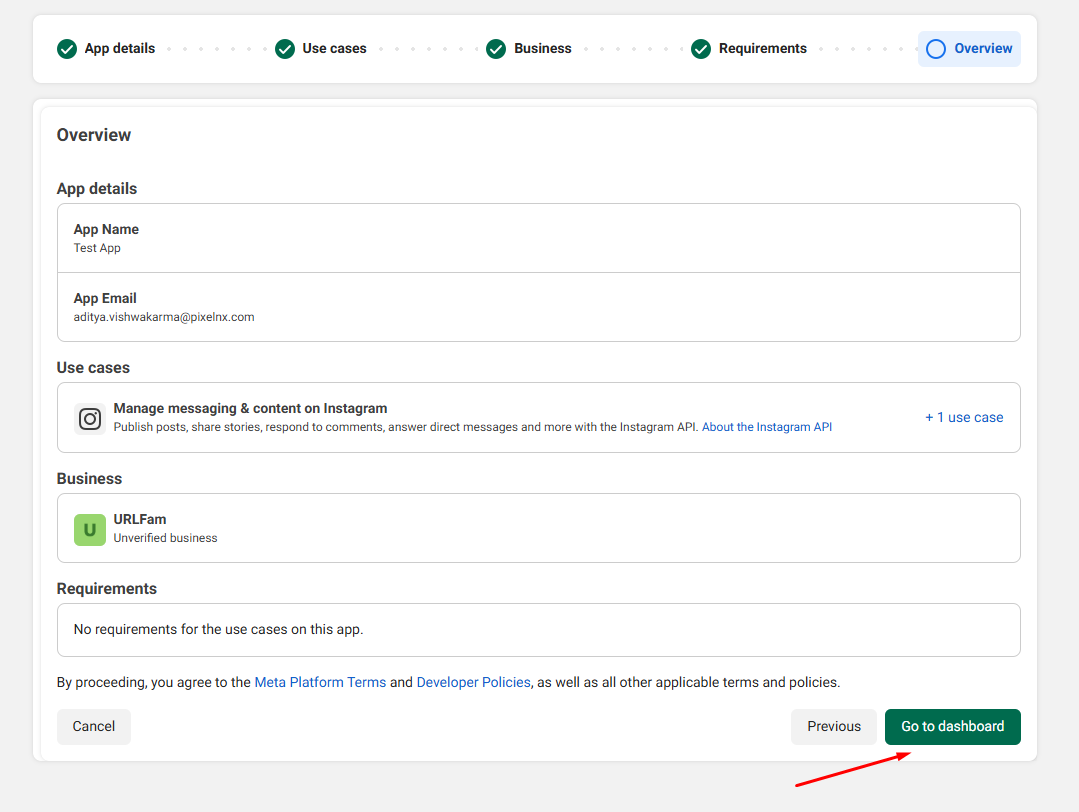The width and height of the screenshot is (1079, 812).
Task: Click the Instagram logo icon
Action: 90,419
